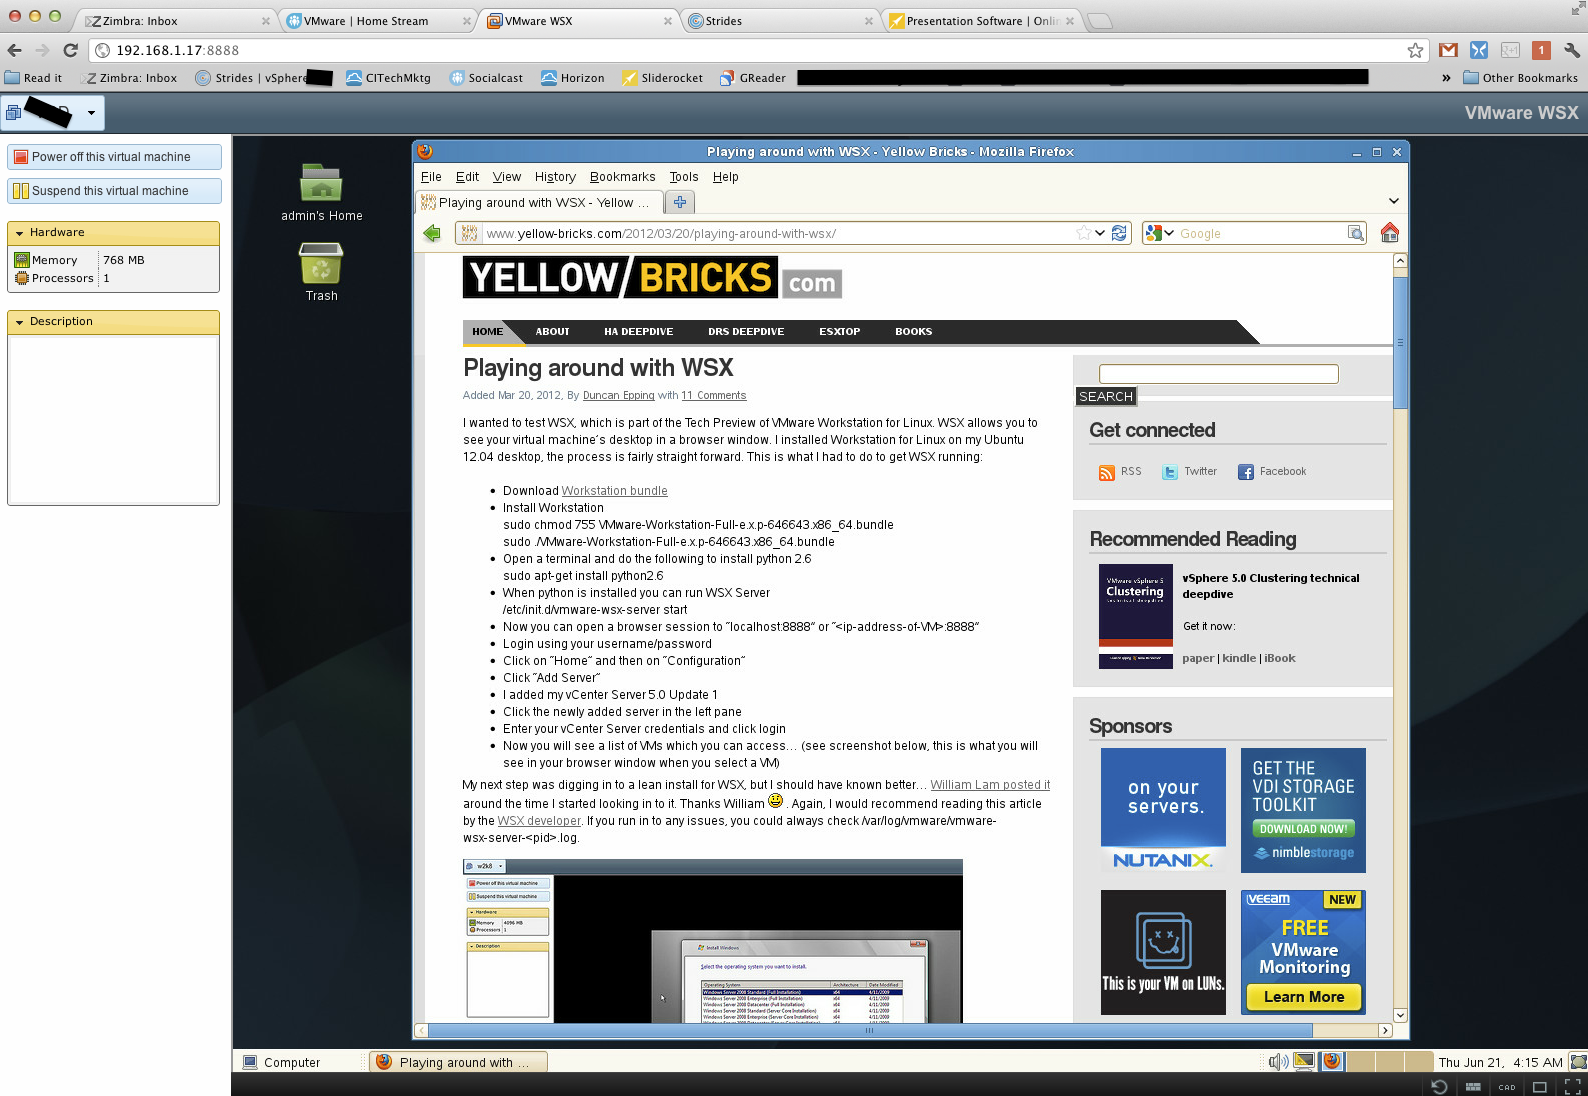Click Learn More on the Veeam ad
This screenshot has height=1096, width=1588.
point(1303,997)
